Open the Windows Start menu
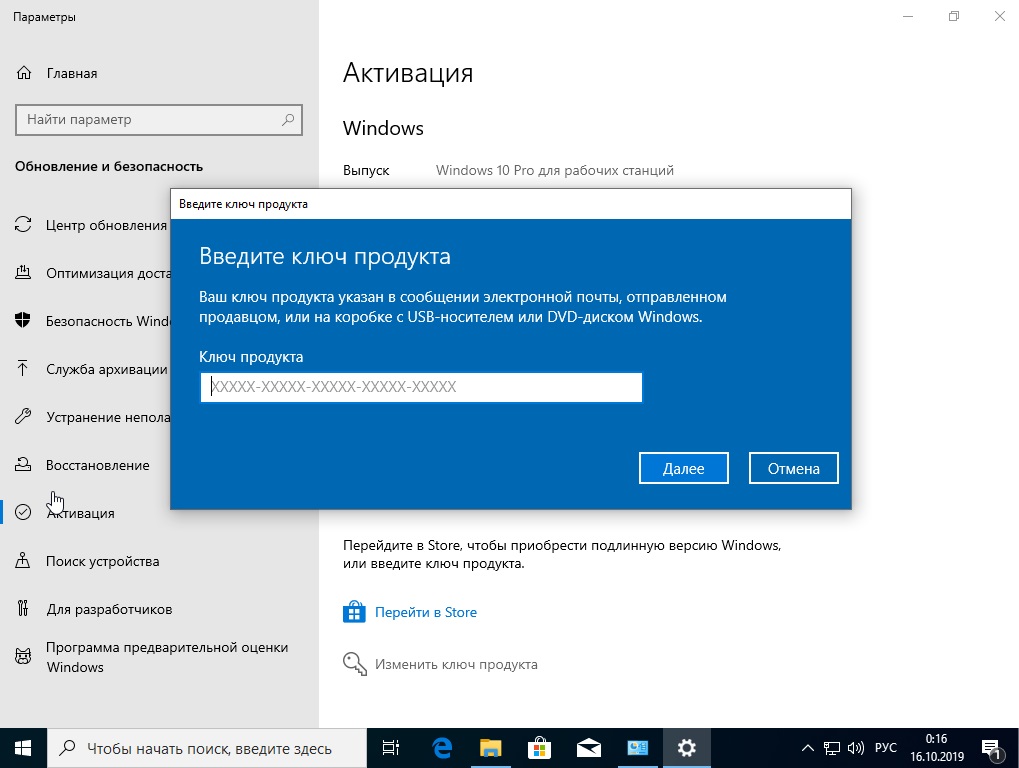Viewport: 1019px width, 768px height. coord(23,749)
